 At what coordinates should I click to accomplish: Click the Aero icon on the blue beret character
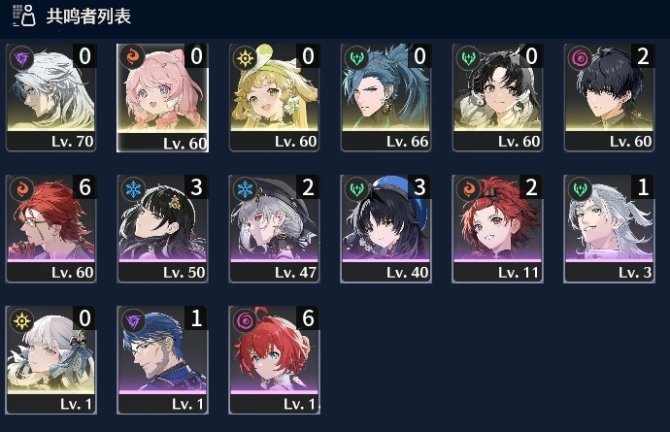[357, 189]
